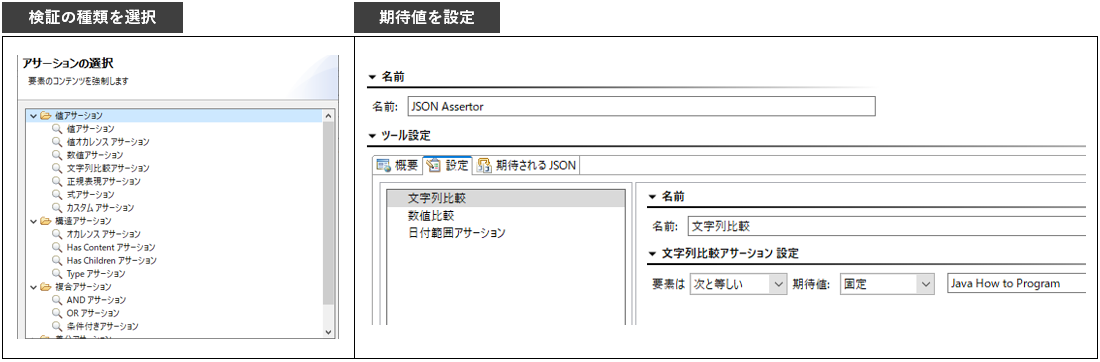Select 文字列比較アサーション in the tree
The height and width of the screenshot is (362, 1100).
[108, 168]
